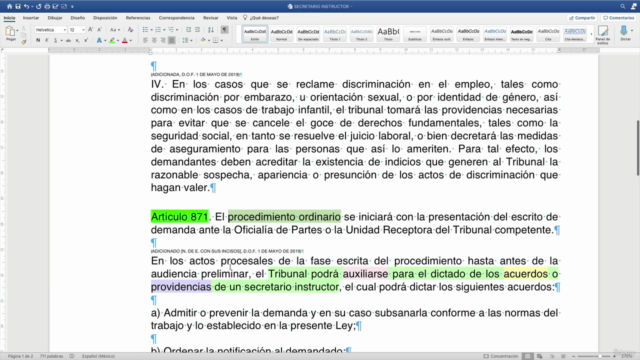Toggle justified alignment
Image resolution: width=640 pixels, height=360 pixels.
click(172, 40)
